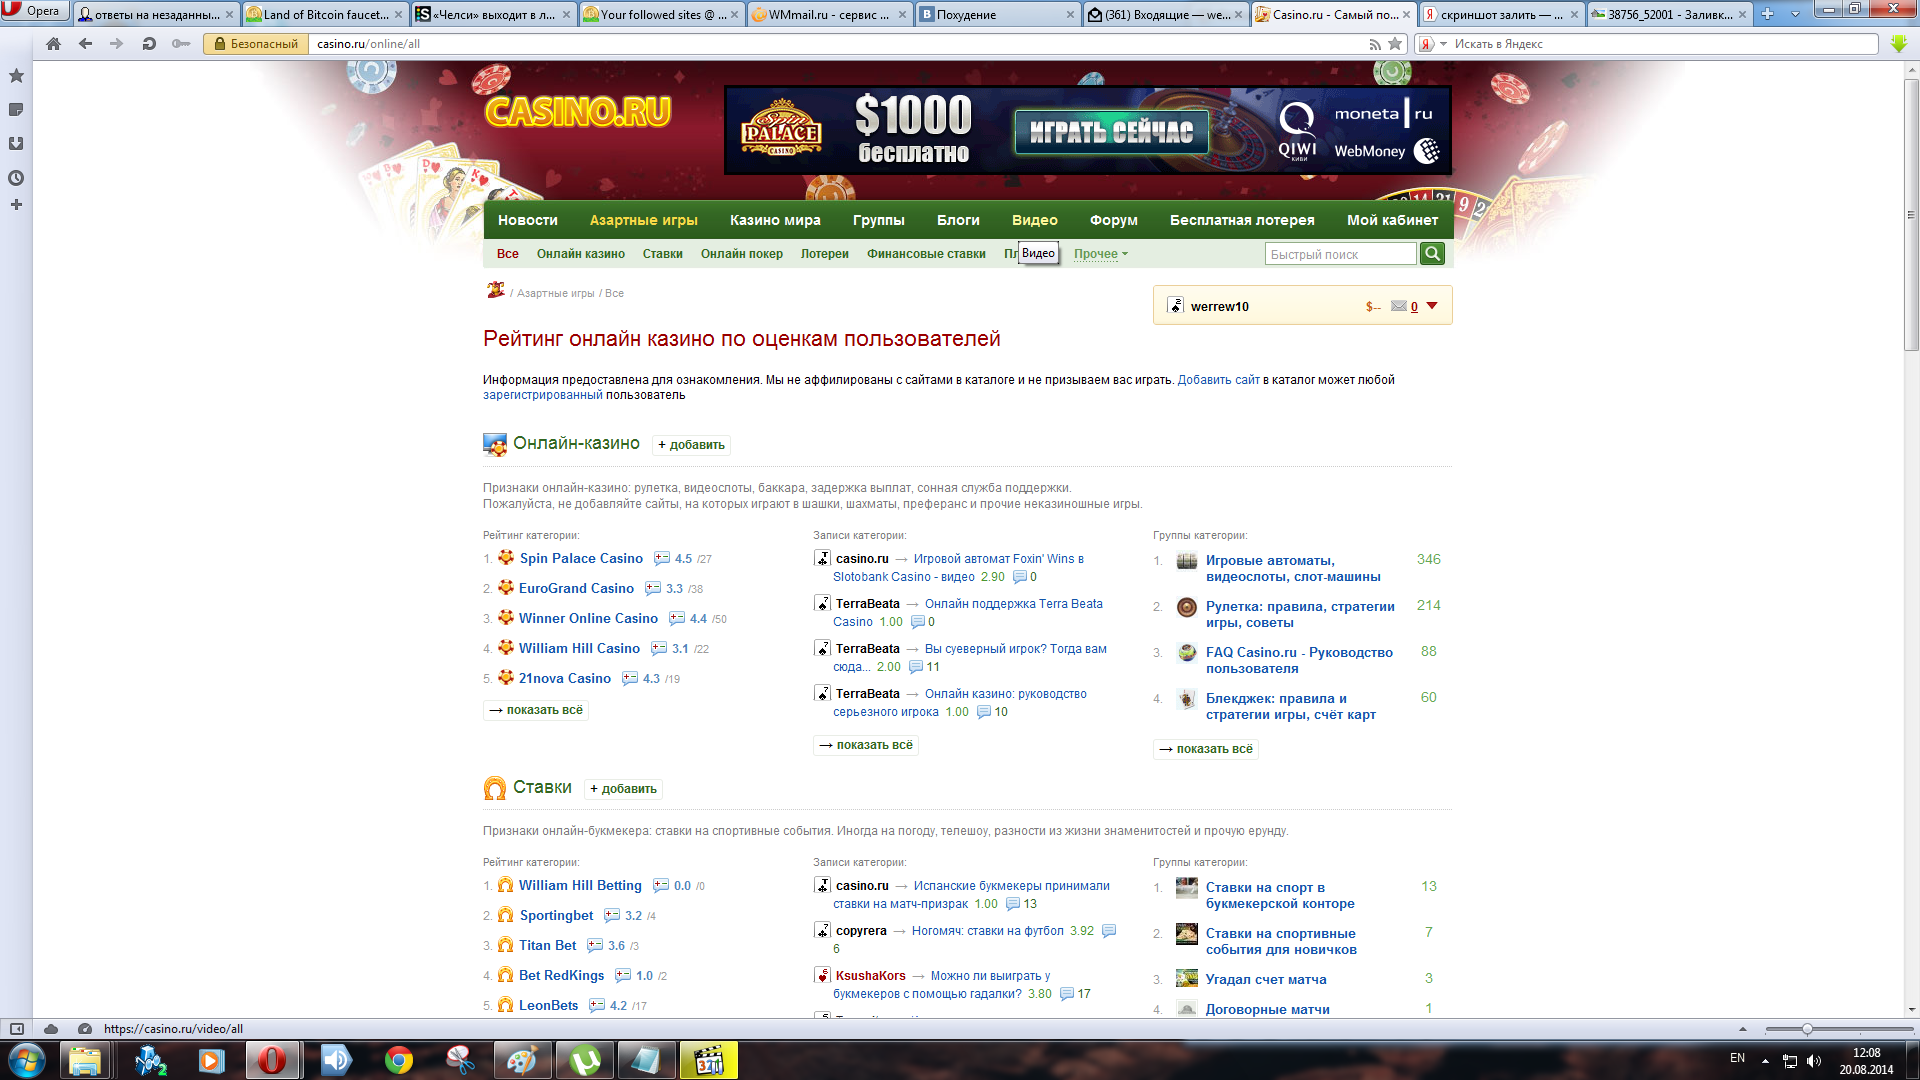The width and height of the screenshot is (1920, 1080).
Task: Toggle the panel icon in status bar
Action: coord(17,1029)
